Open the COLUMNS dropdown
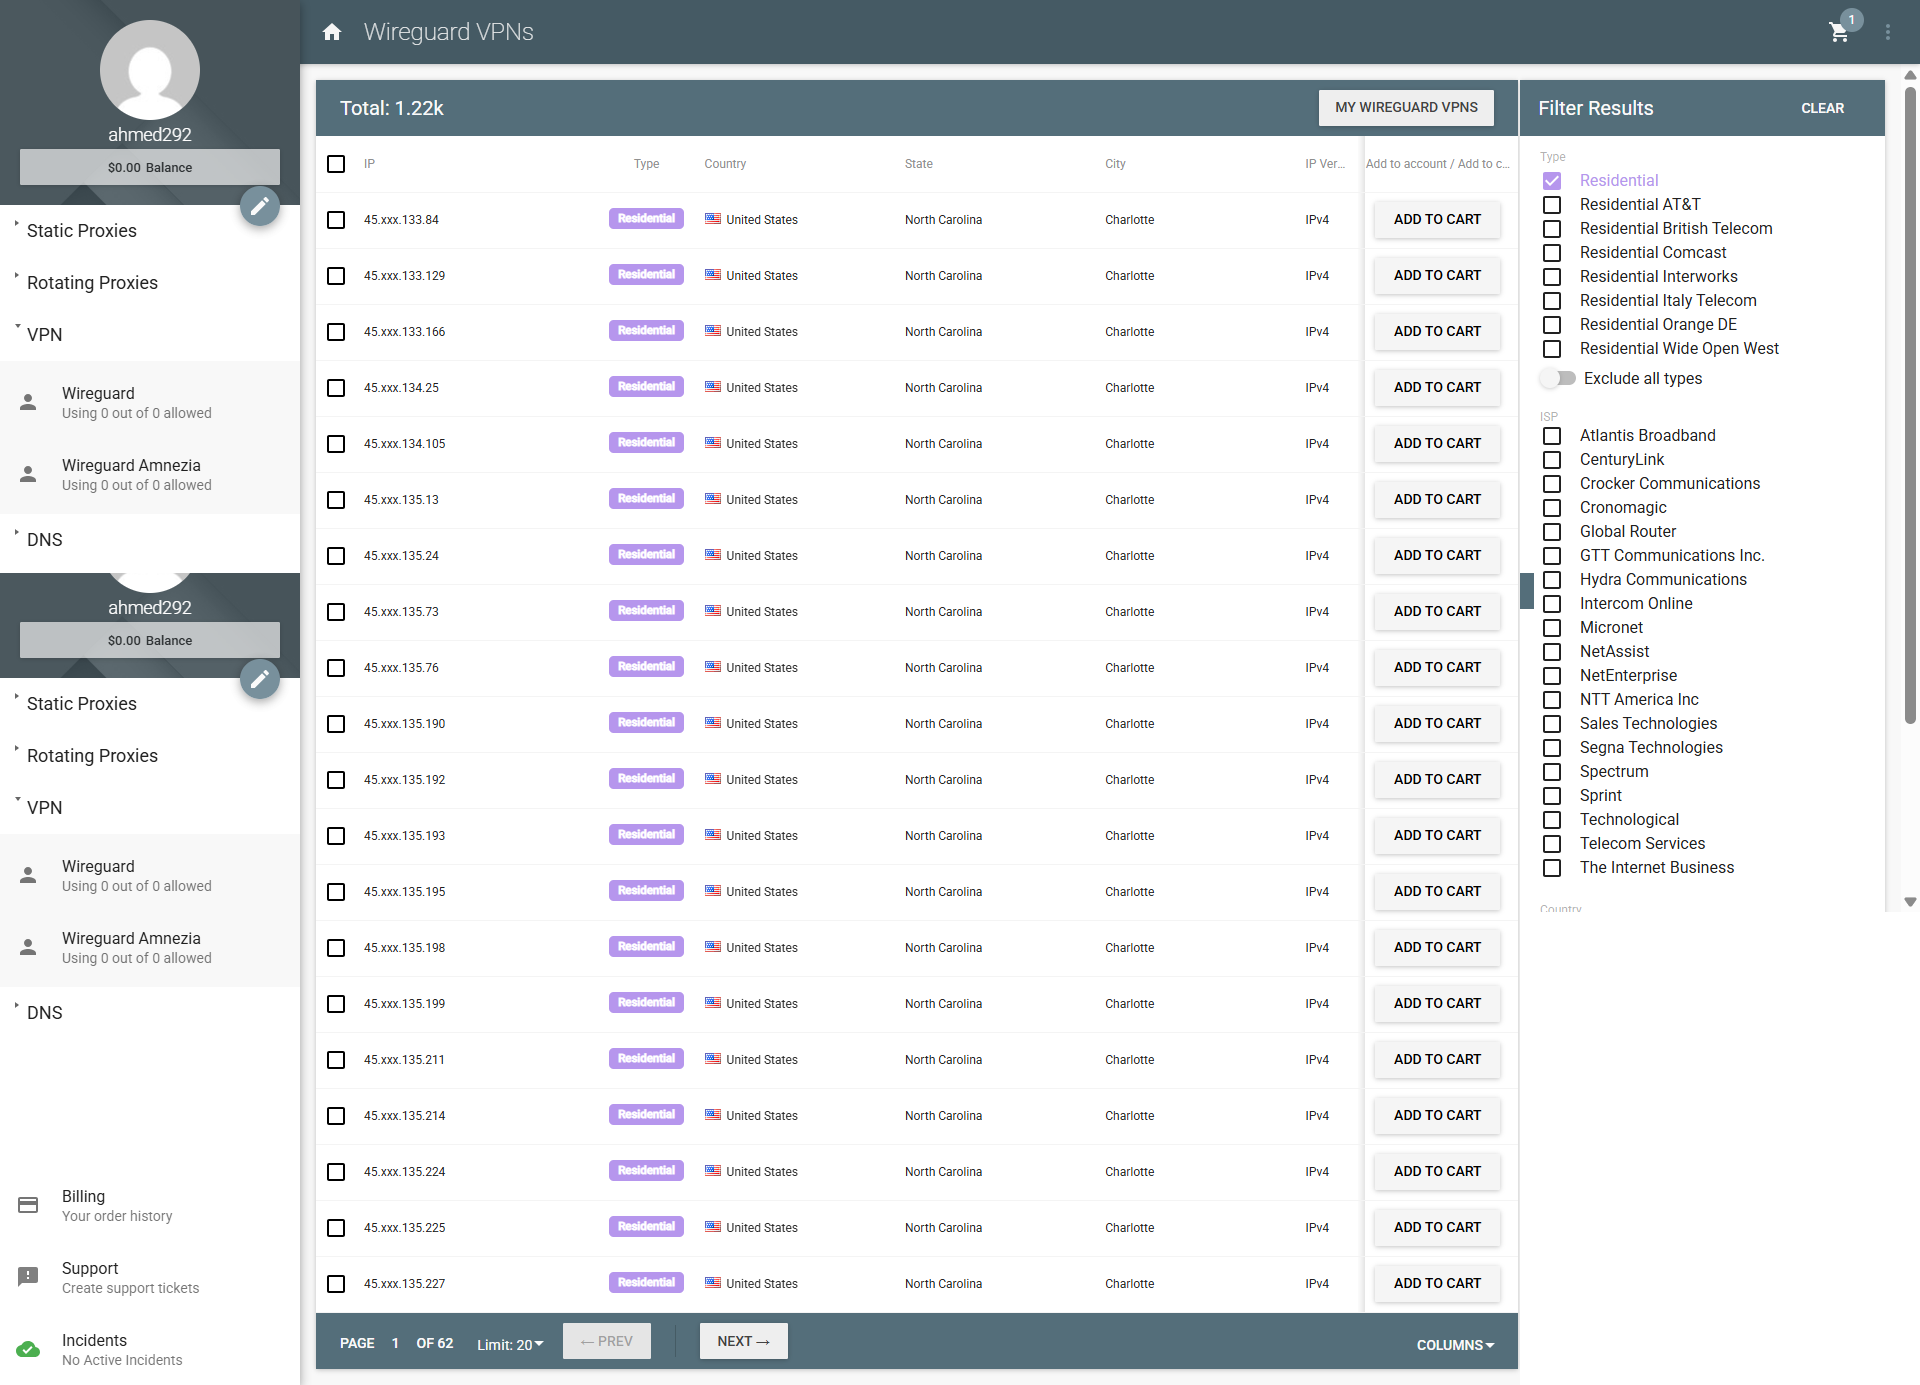Image resolution: width=1920 pixels, height=1385 pixels. [1455, 1345]
